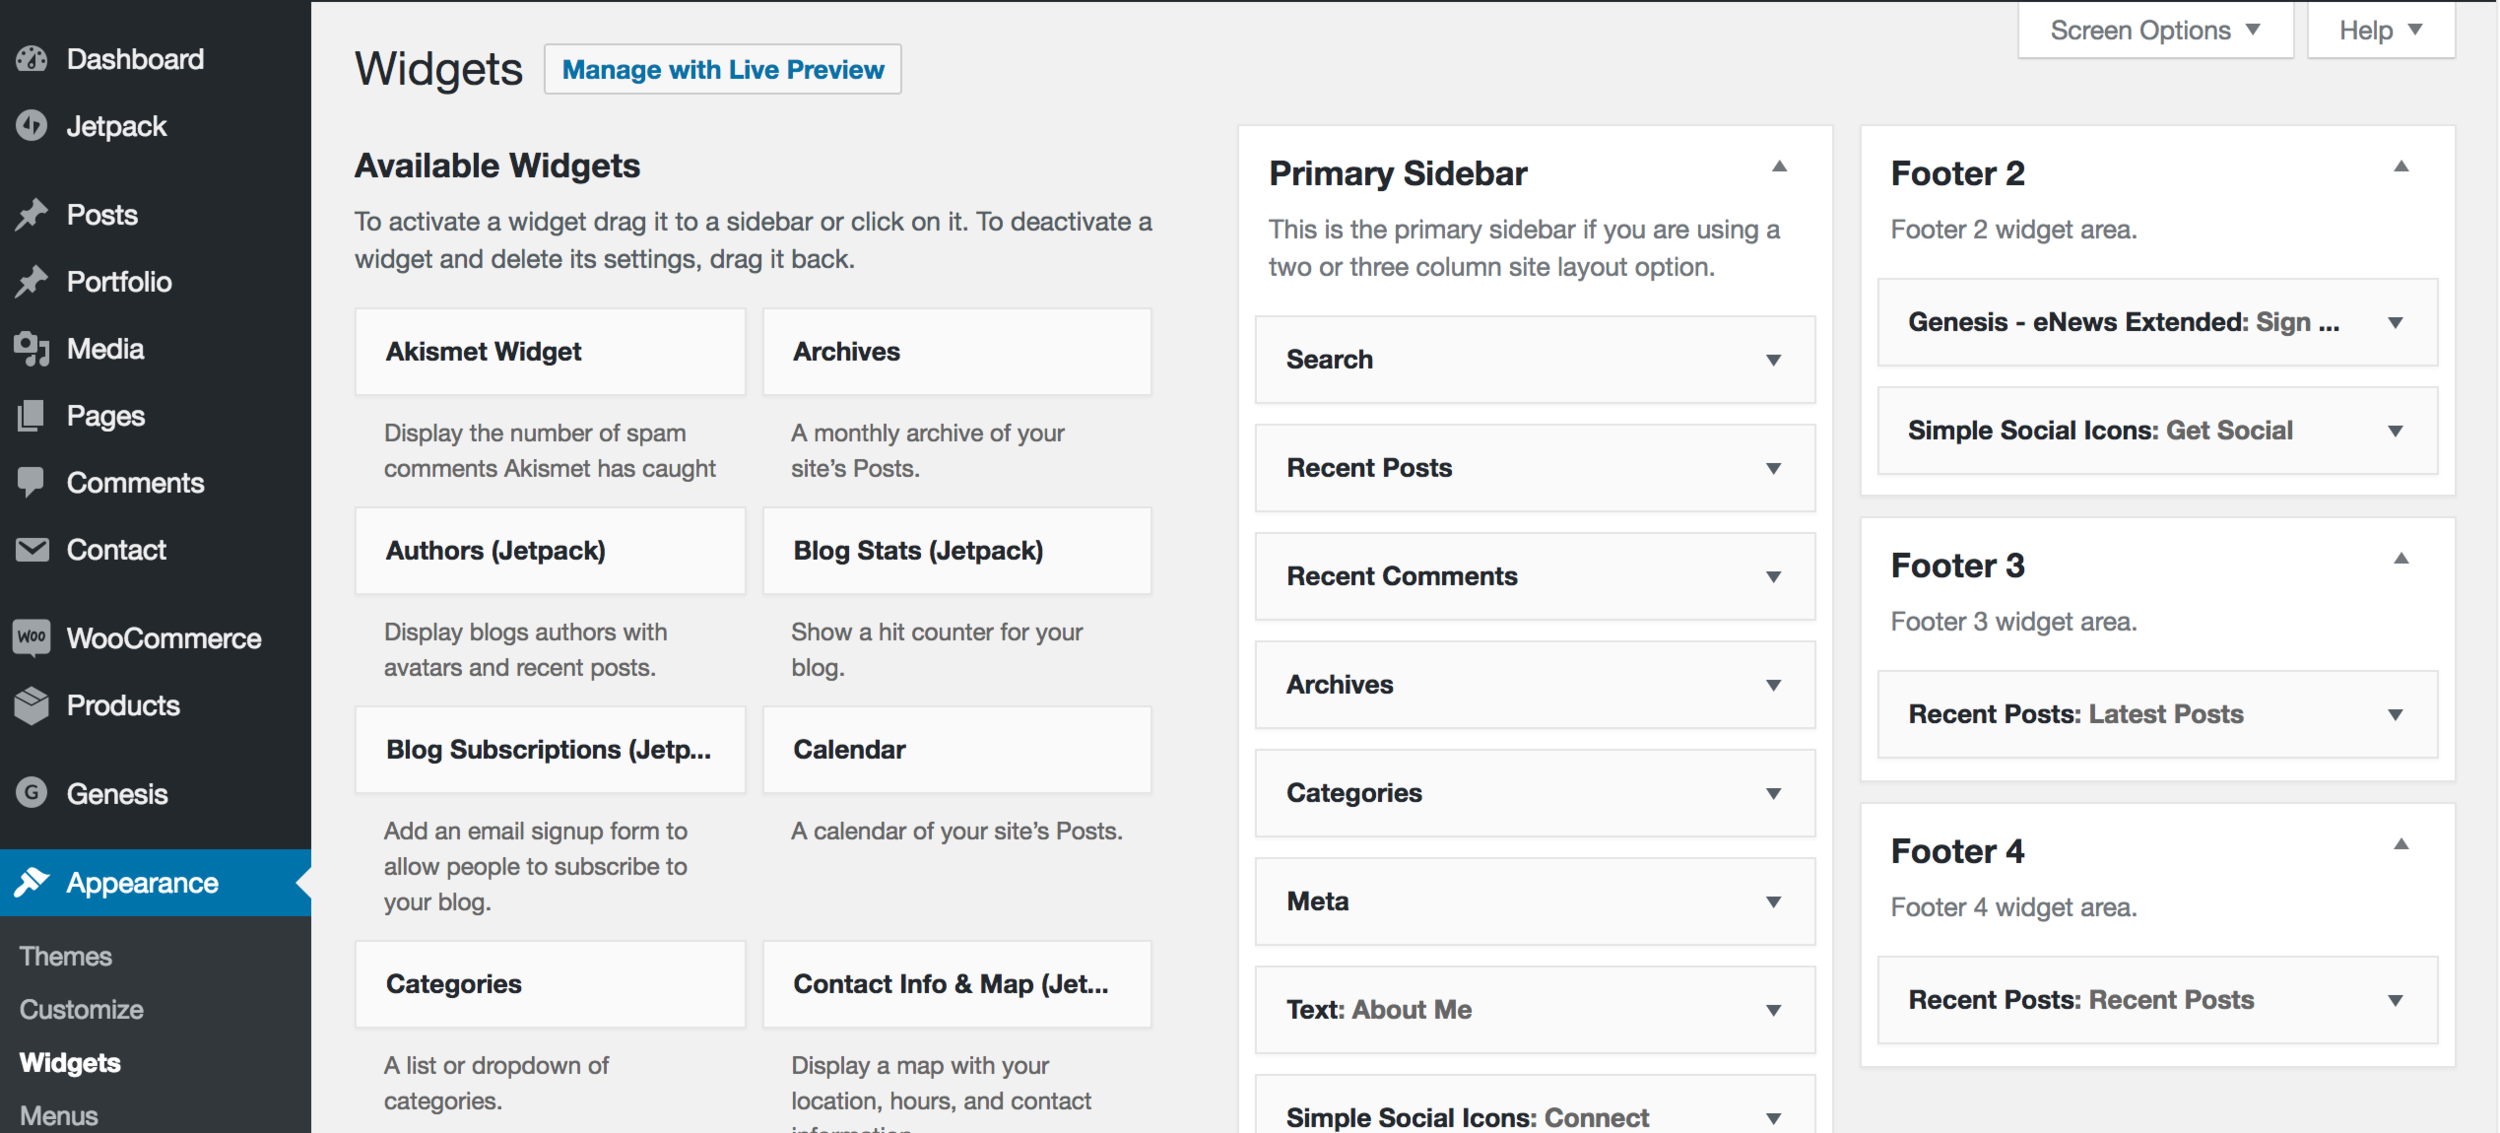This screenshot has width=2500, height=1133.
Task: Click the Contact envelope icon
Action: click(x=32, y=549)
